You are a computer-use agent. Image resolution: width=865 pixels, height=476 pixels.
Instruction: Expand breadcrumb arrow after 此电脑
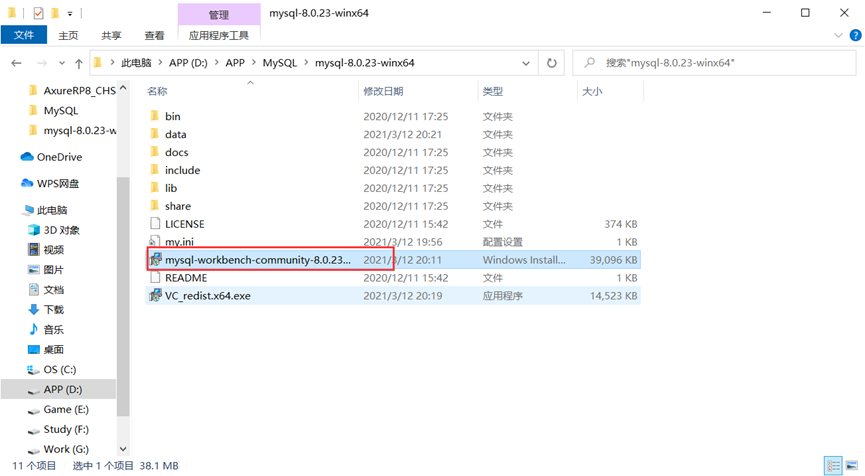coord(160,63)
